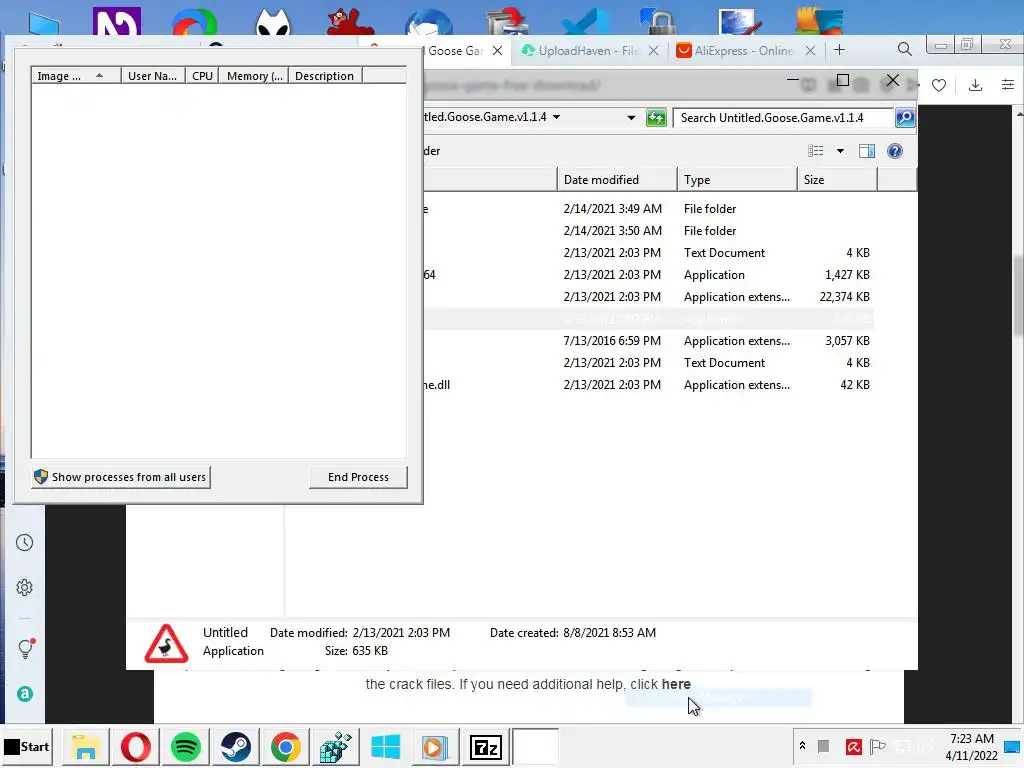The height and width of the screenshot is (768, 1024).
Task: Open Opera downloads arrow icon
Action: tap(975, 85)
